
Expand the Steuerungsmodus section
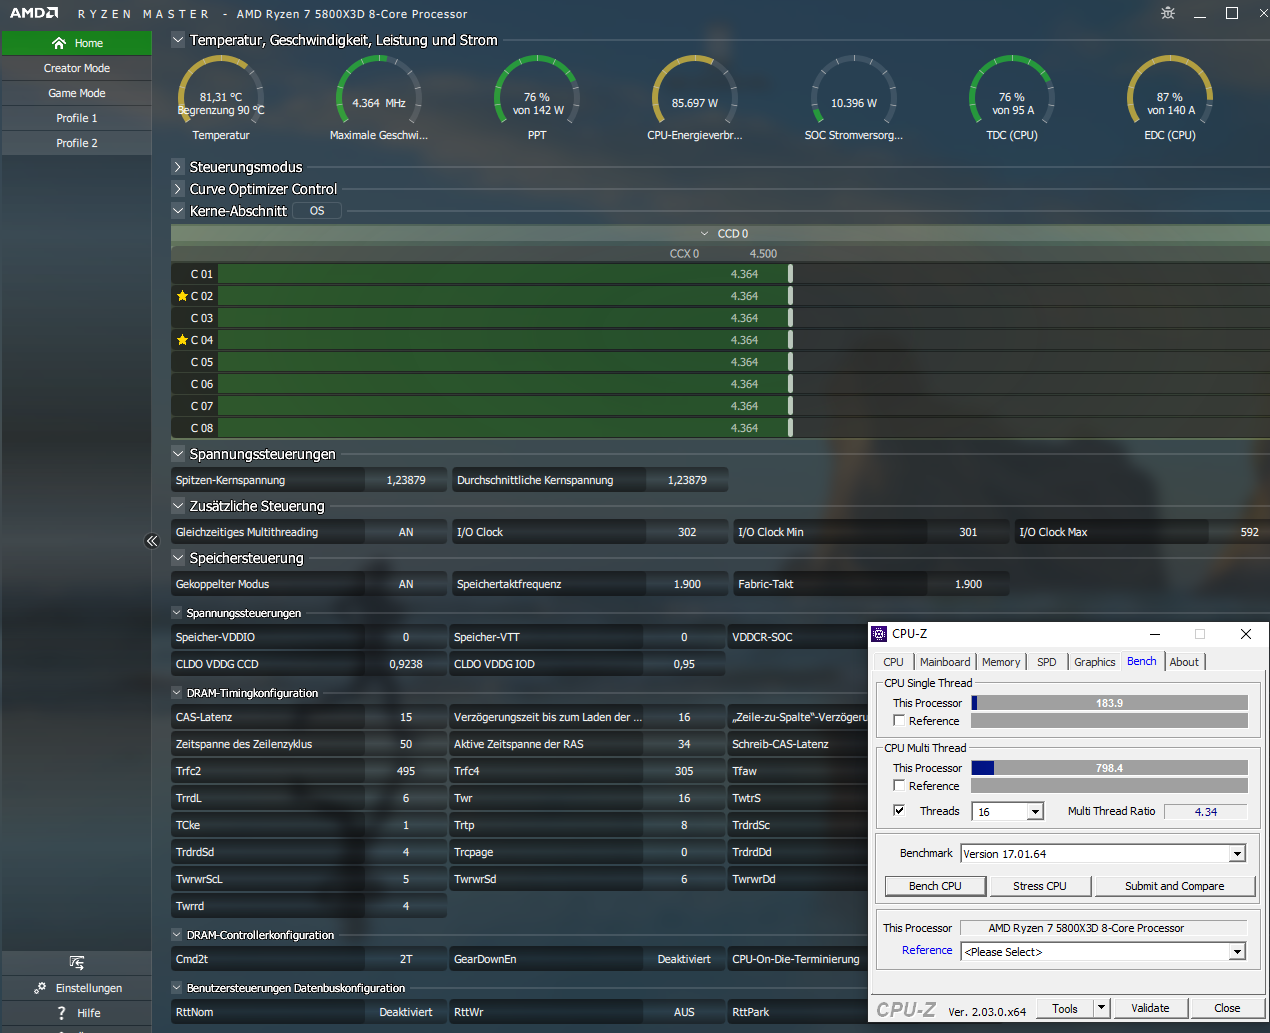(178, 167)
